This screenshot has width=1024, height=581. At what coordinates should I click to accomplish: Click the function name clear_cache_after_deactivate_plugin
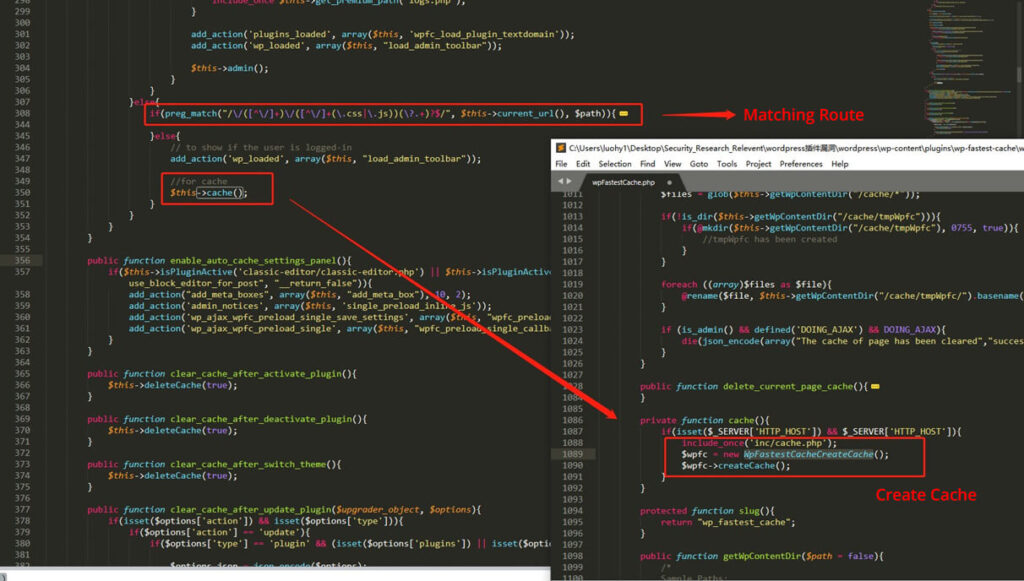coord(263,419)
